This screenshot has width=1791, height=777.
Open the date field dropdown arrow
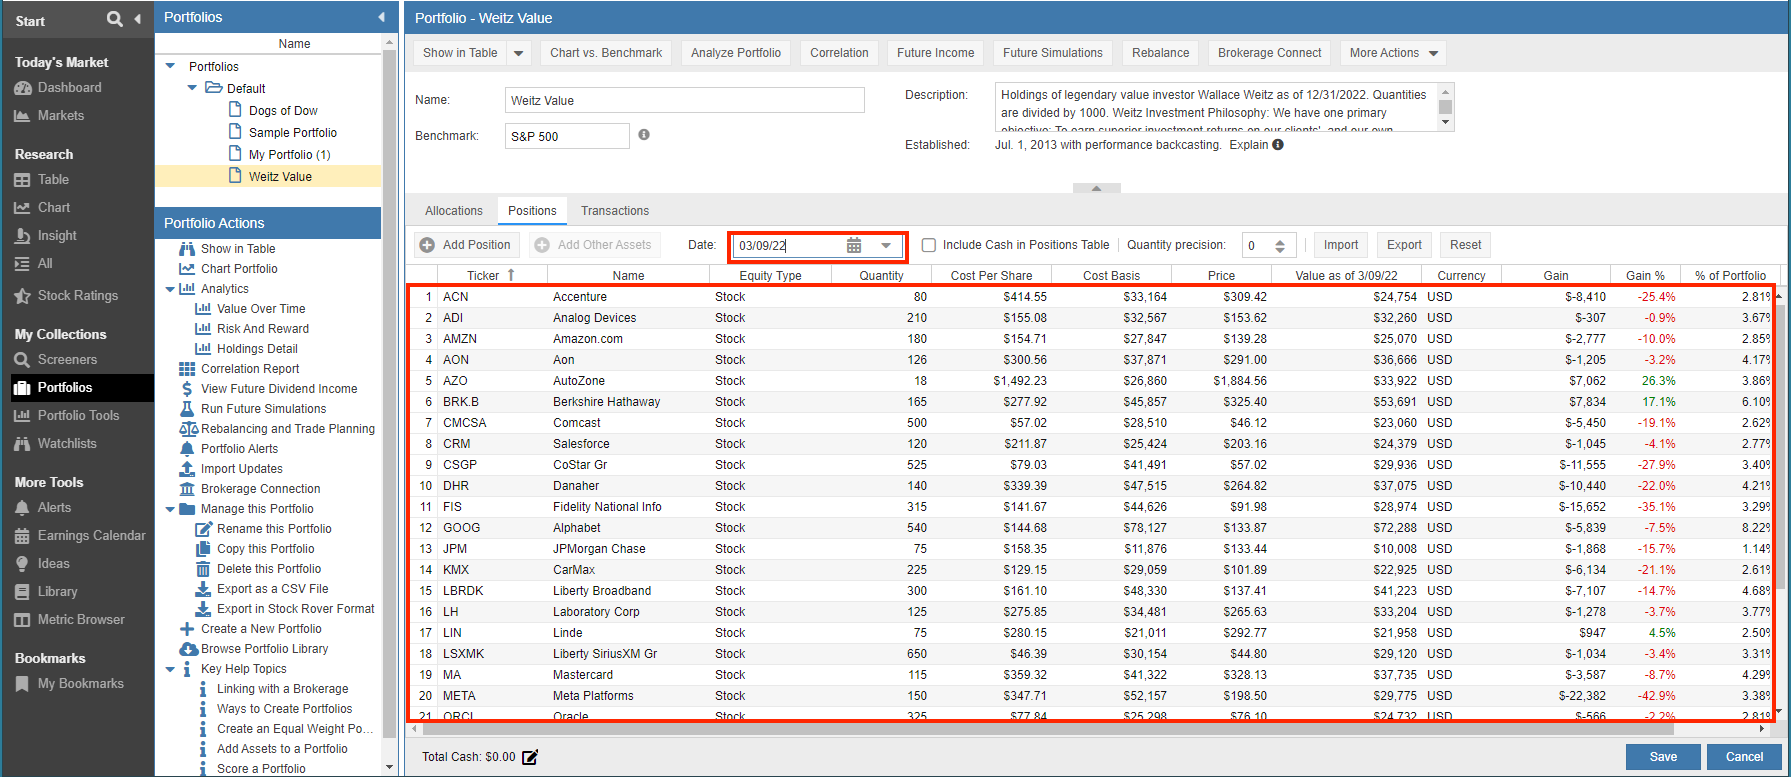886,245
